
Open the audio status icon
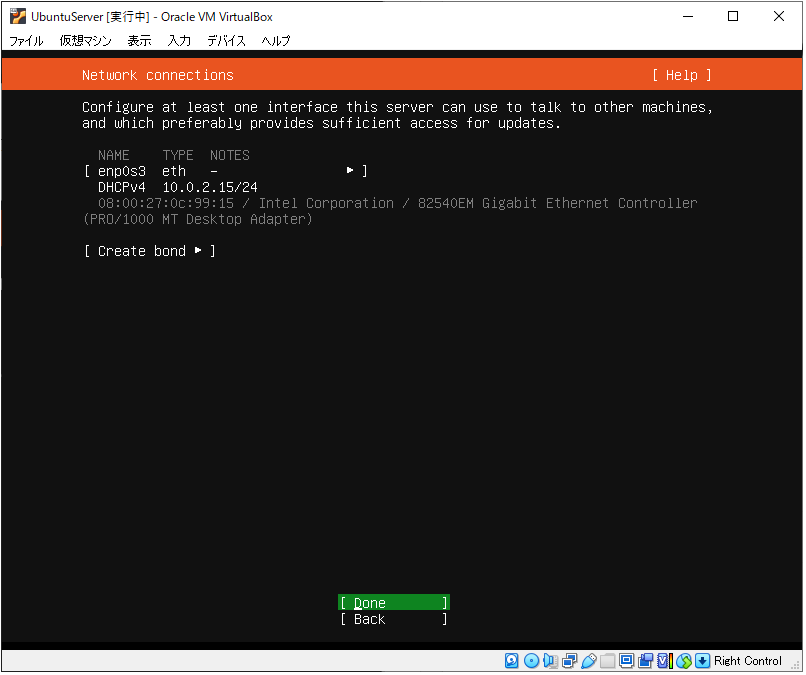pyautogui.click(x=550, y=661)
